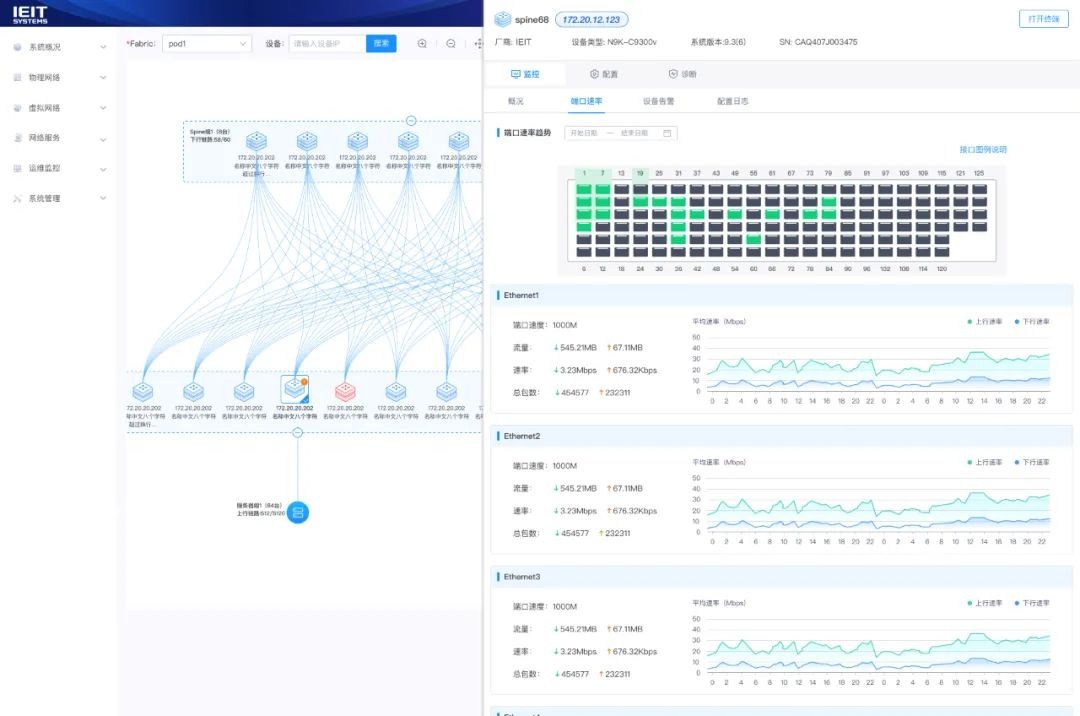Switch to the 配置 tab
This screenshot has height=716, width=1080.
(x=604, y=74)
